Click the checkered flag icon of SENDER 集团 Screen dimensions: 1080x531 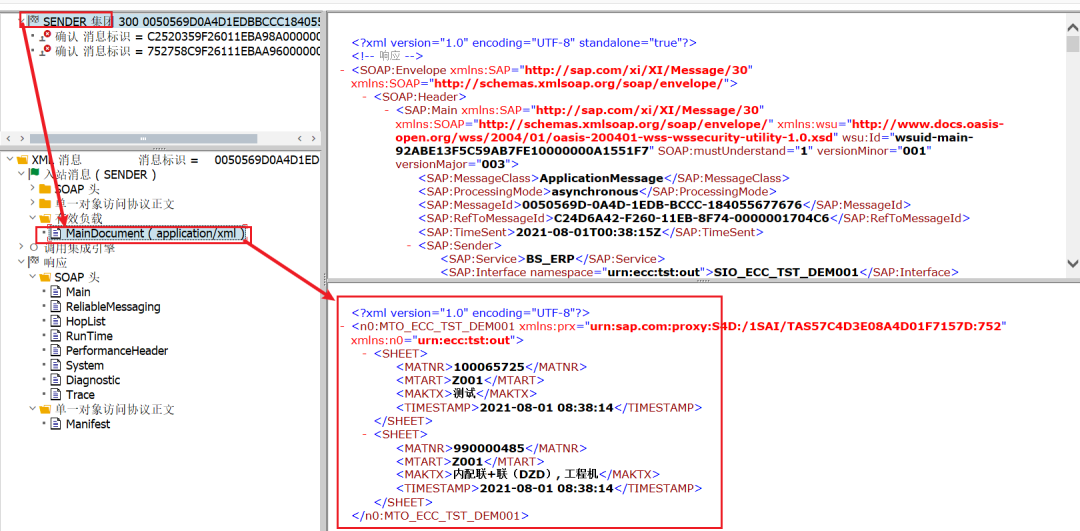(32, 21)
